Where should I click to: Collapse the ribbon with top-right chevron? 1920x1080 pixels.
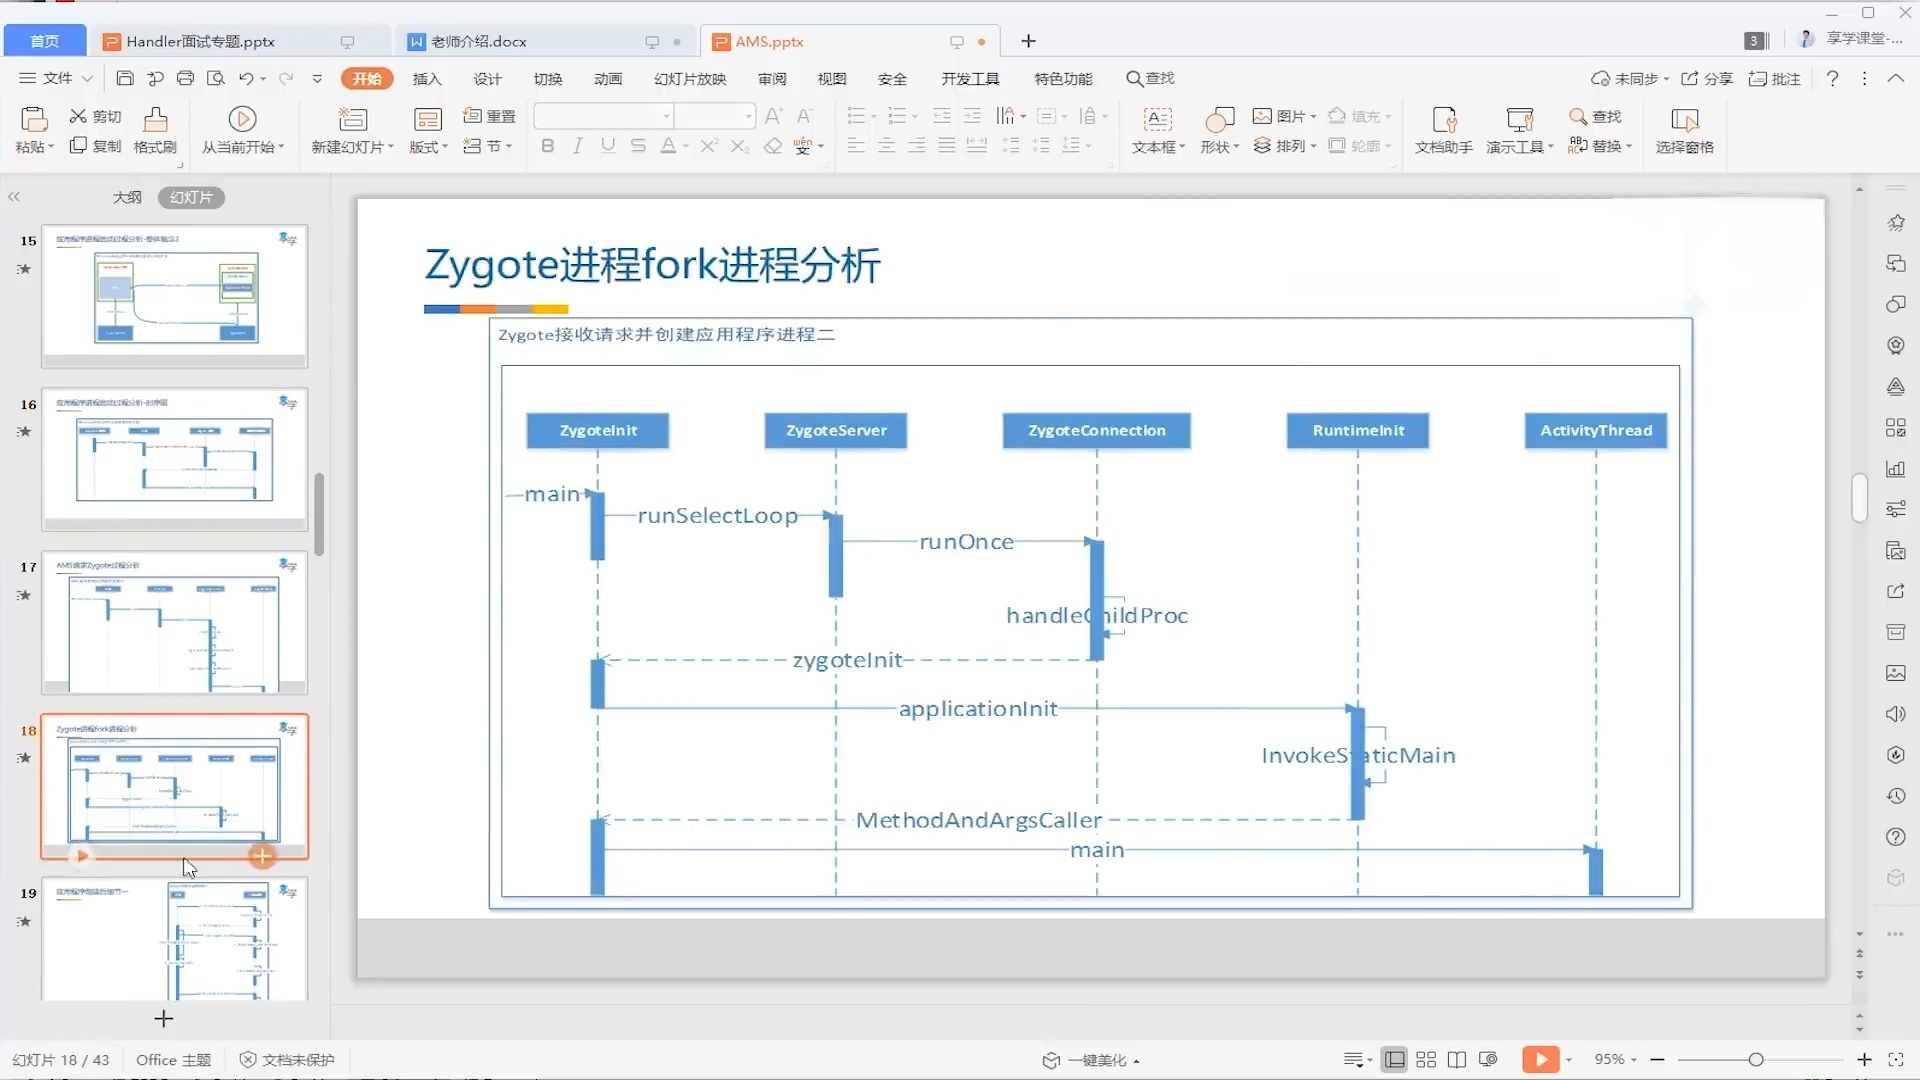coord(1895,78)
